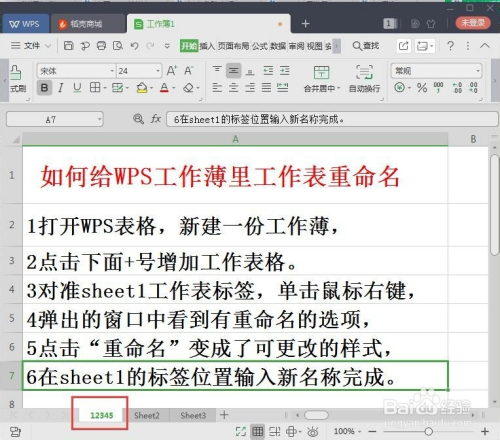Select column A header
This screenshot has width=500, height=440.
(x=235, y=139)
